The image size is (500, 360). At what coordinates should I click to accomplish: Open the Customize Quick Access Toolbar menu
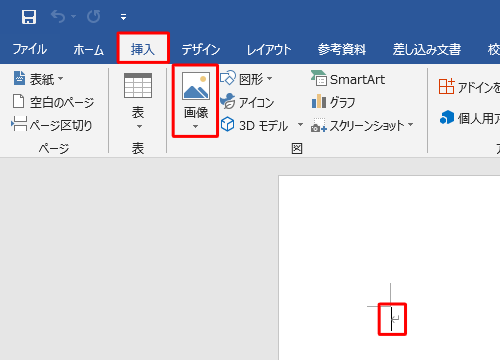[x=123, y=17]
